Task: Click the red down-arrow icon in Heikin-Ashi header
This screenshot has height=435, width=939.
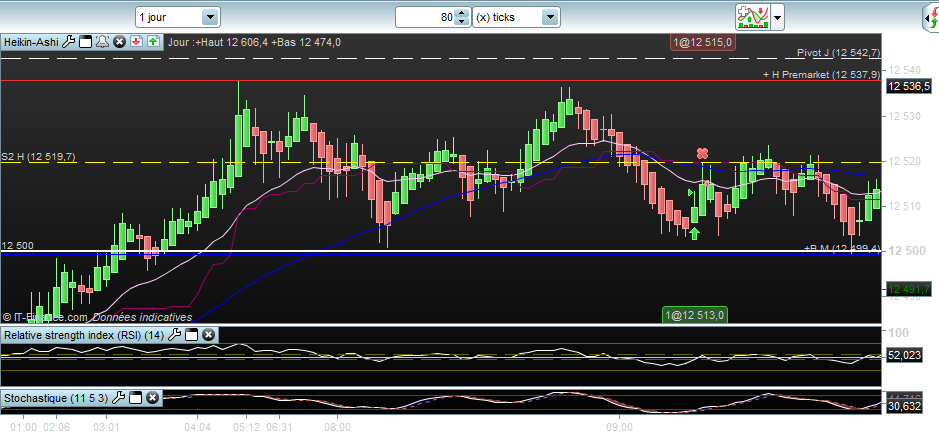Action: coord(137,42)
